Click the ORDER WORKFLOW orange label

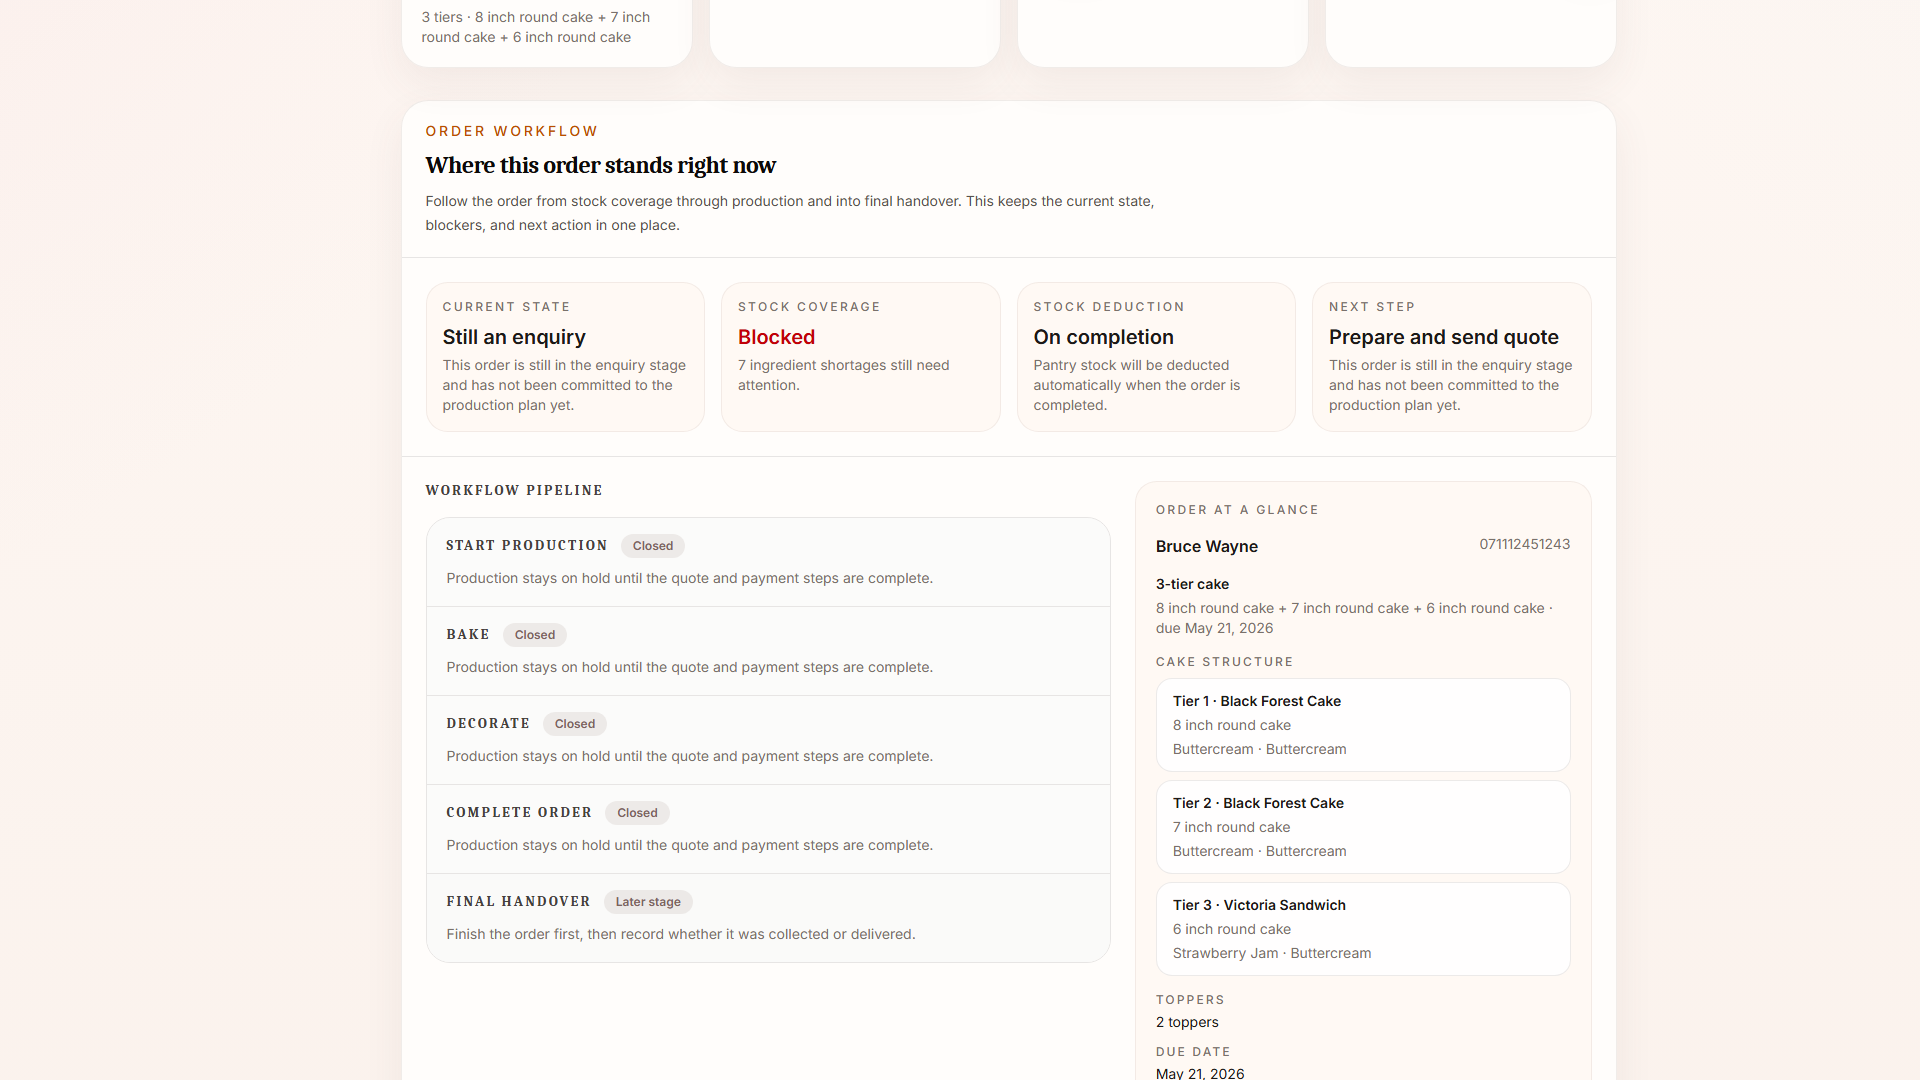point(511,131)
